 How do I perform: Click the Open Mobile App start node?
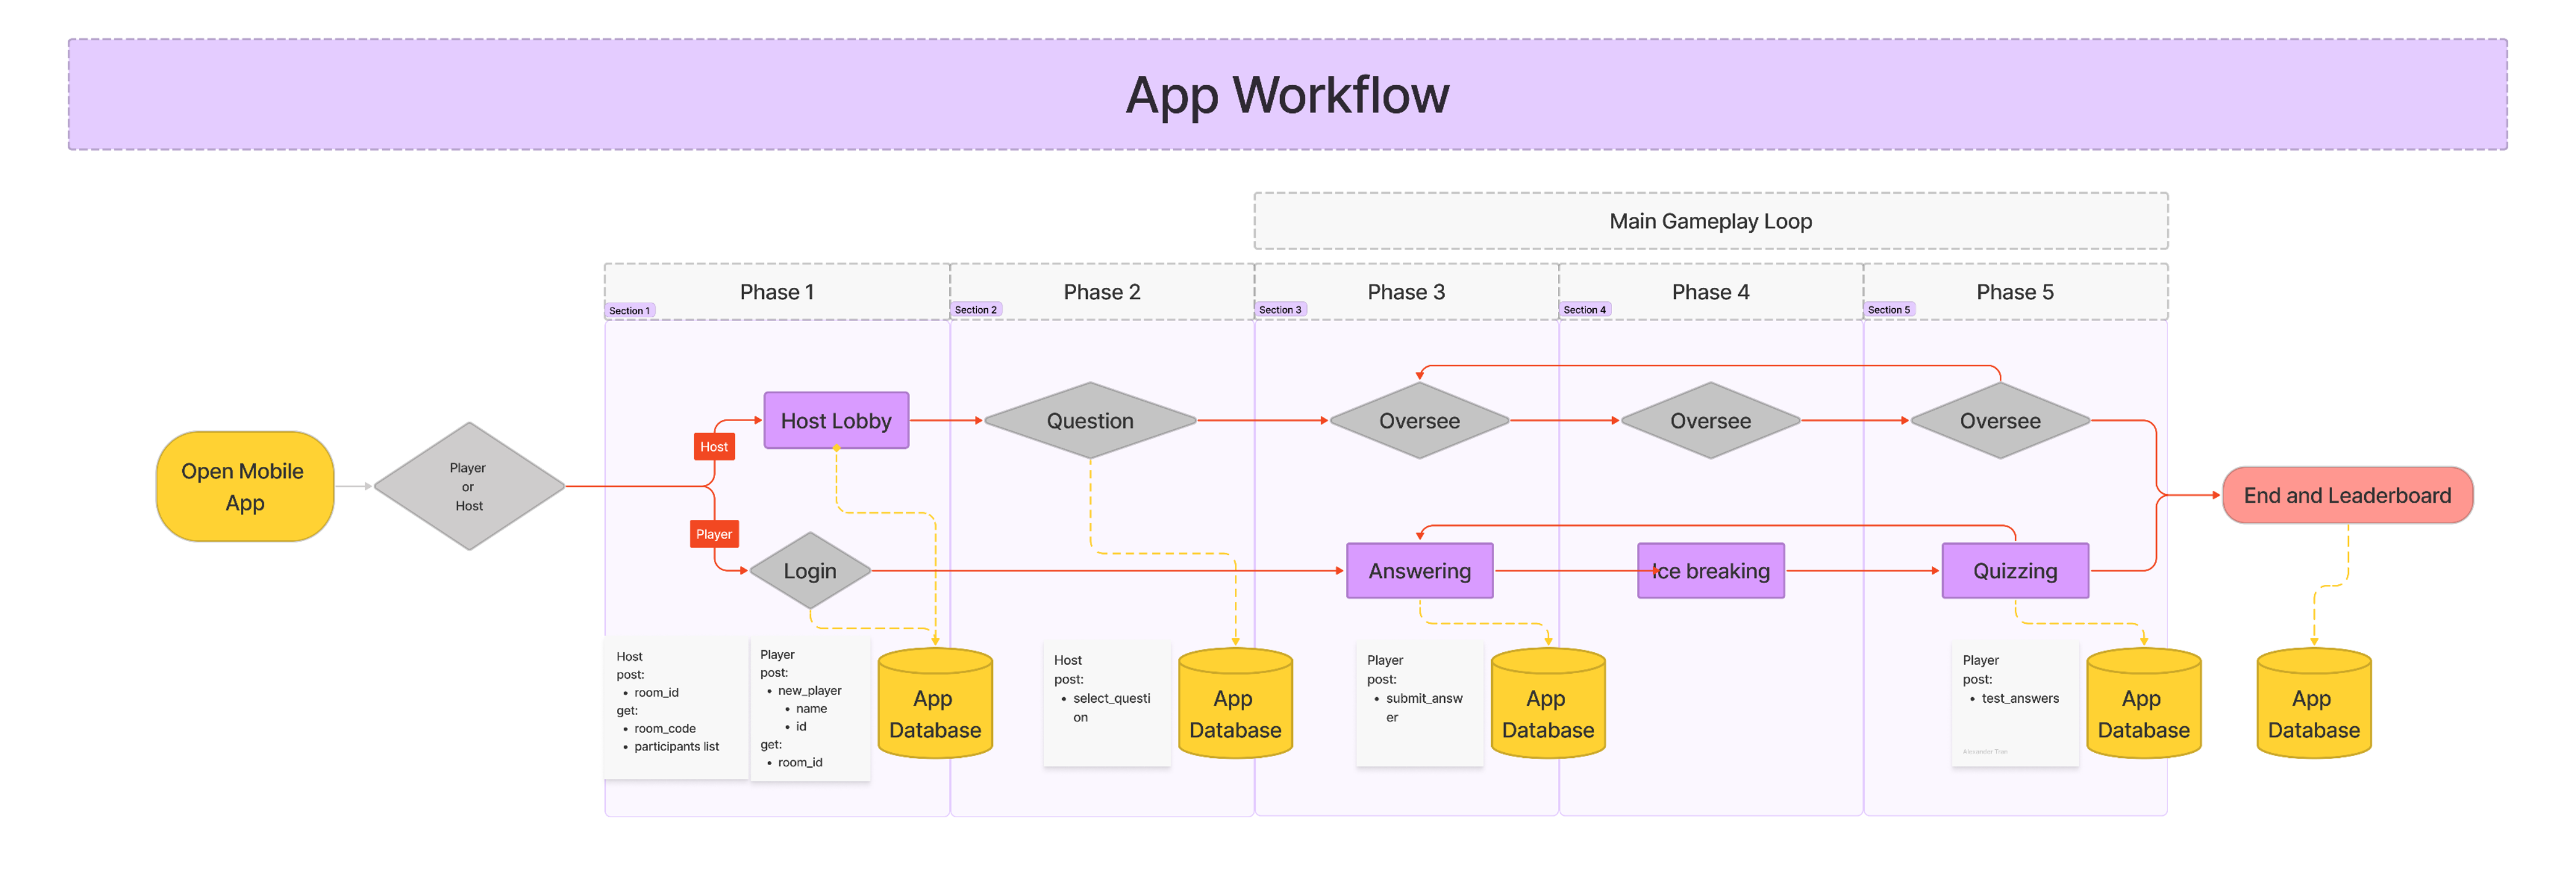[244, 487]
